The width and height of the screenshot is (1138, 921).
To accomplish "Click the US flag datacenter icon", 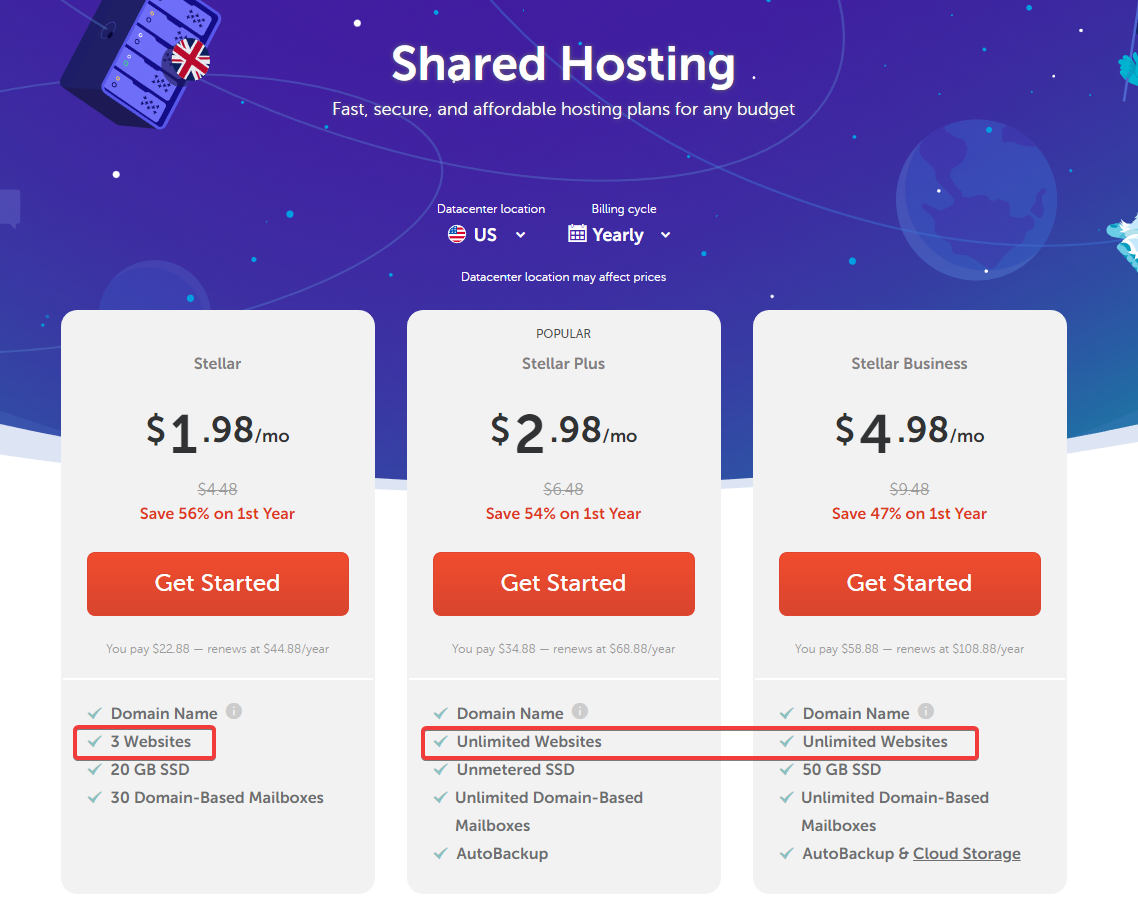I will [x=456, y=234].
